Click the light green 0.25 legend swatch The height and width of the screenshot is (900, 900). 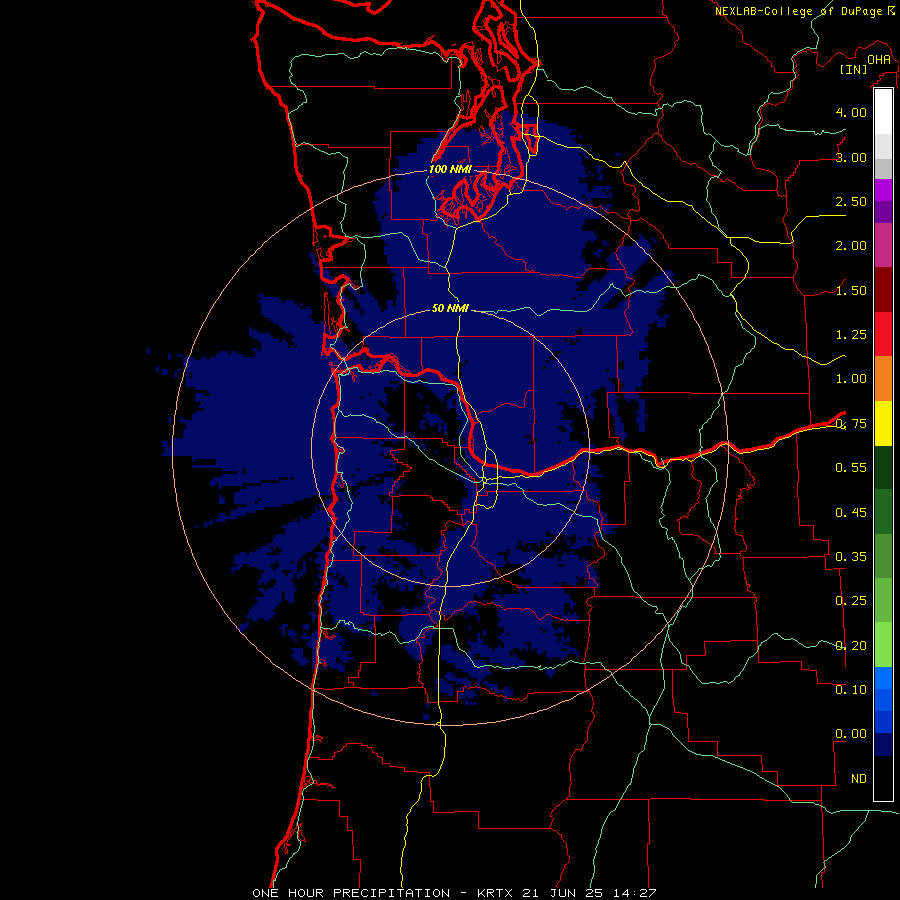click(883, 600)
